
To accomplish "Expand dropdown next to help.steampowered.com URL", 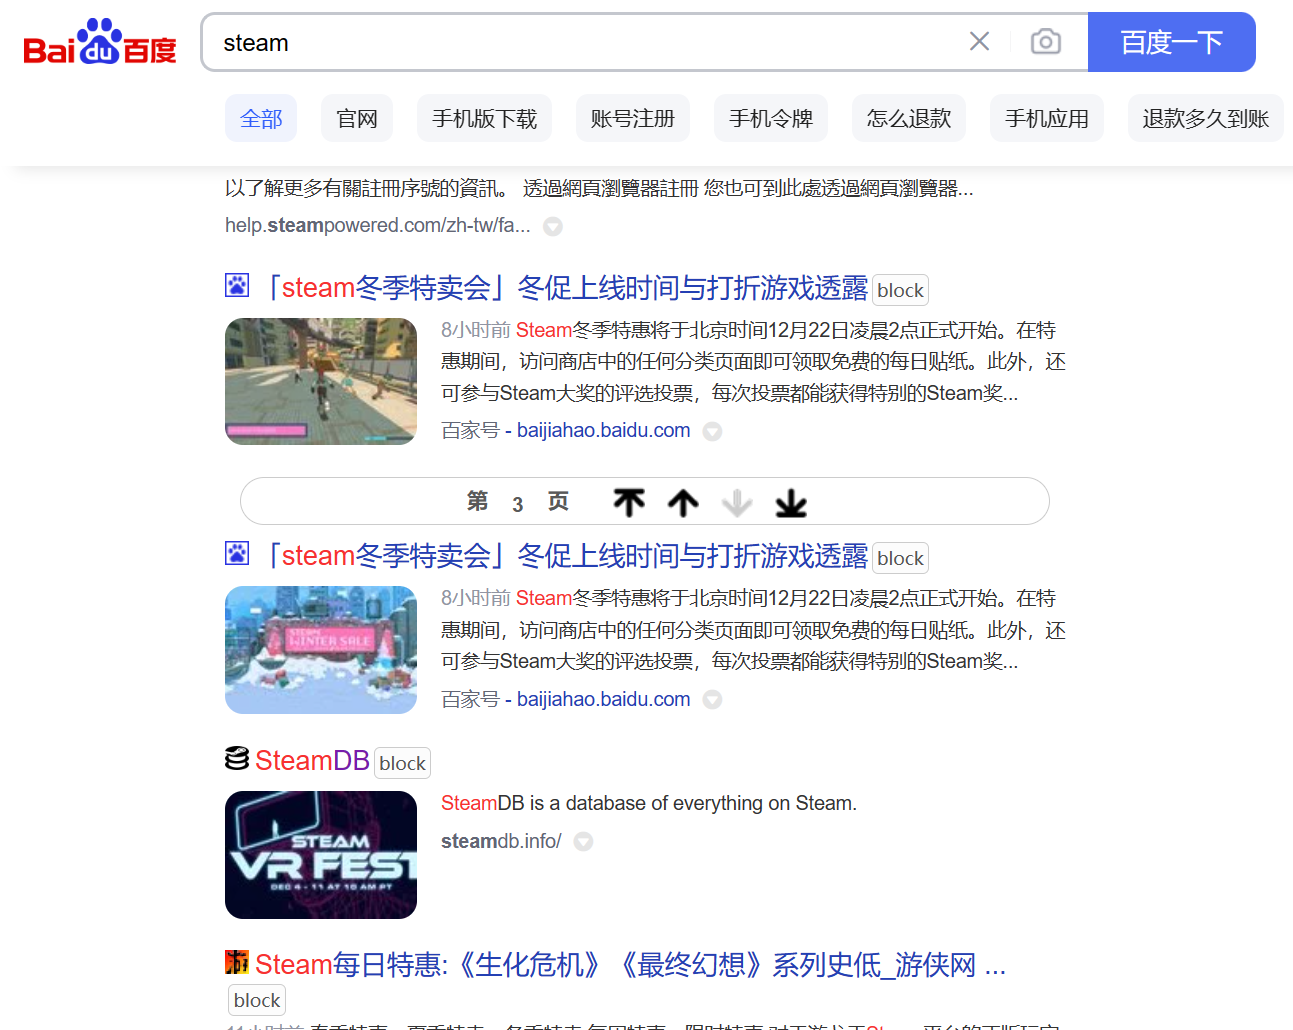I will 553,227.
